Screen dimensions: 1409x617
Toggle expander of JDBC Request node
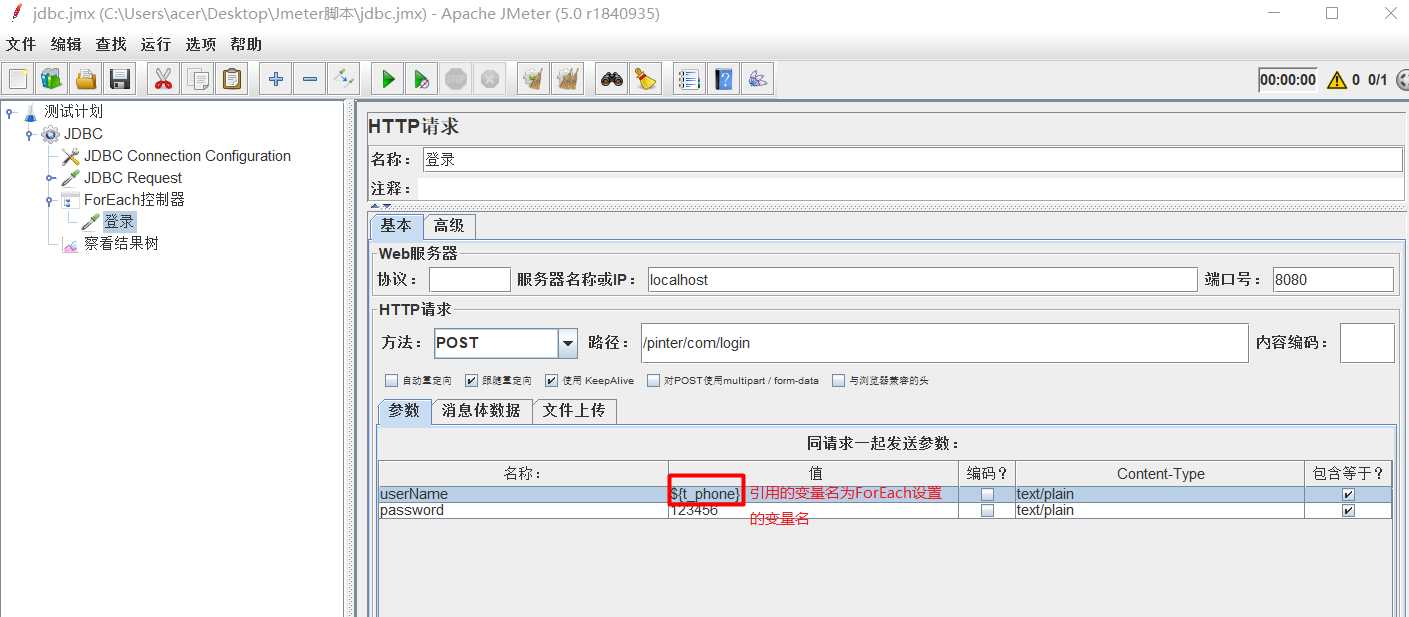pyautogui.click(x=50, y=178)
